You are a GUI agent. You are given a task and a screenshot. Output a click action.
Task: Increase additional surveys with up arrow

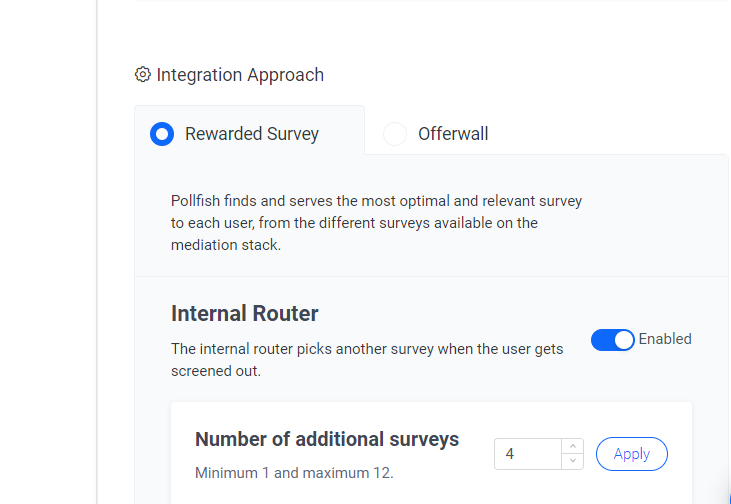[572, 446]
